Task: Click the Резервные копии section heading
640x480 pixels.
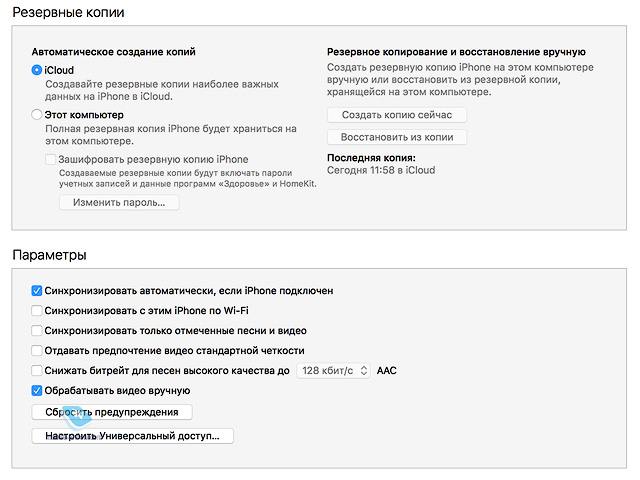Action: click(68, 13)
